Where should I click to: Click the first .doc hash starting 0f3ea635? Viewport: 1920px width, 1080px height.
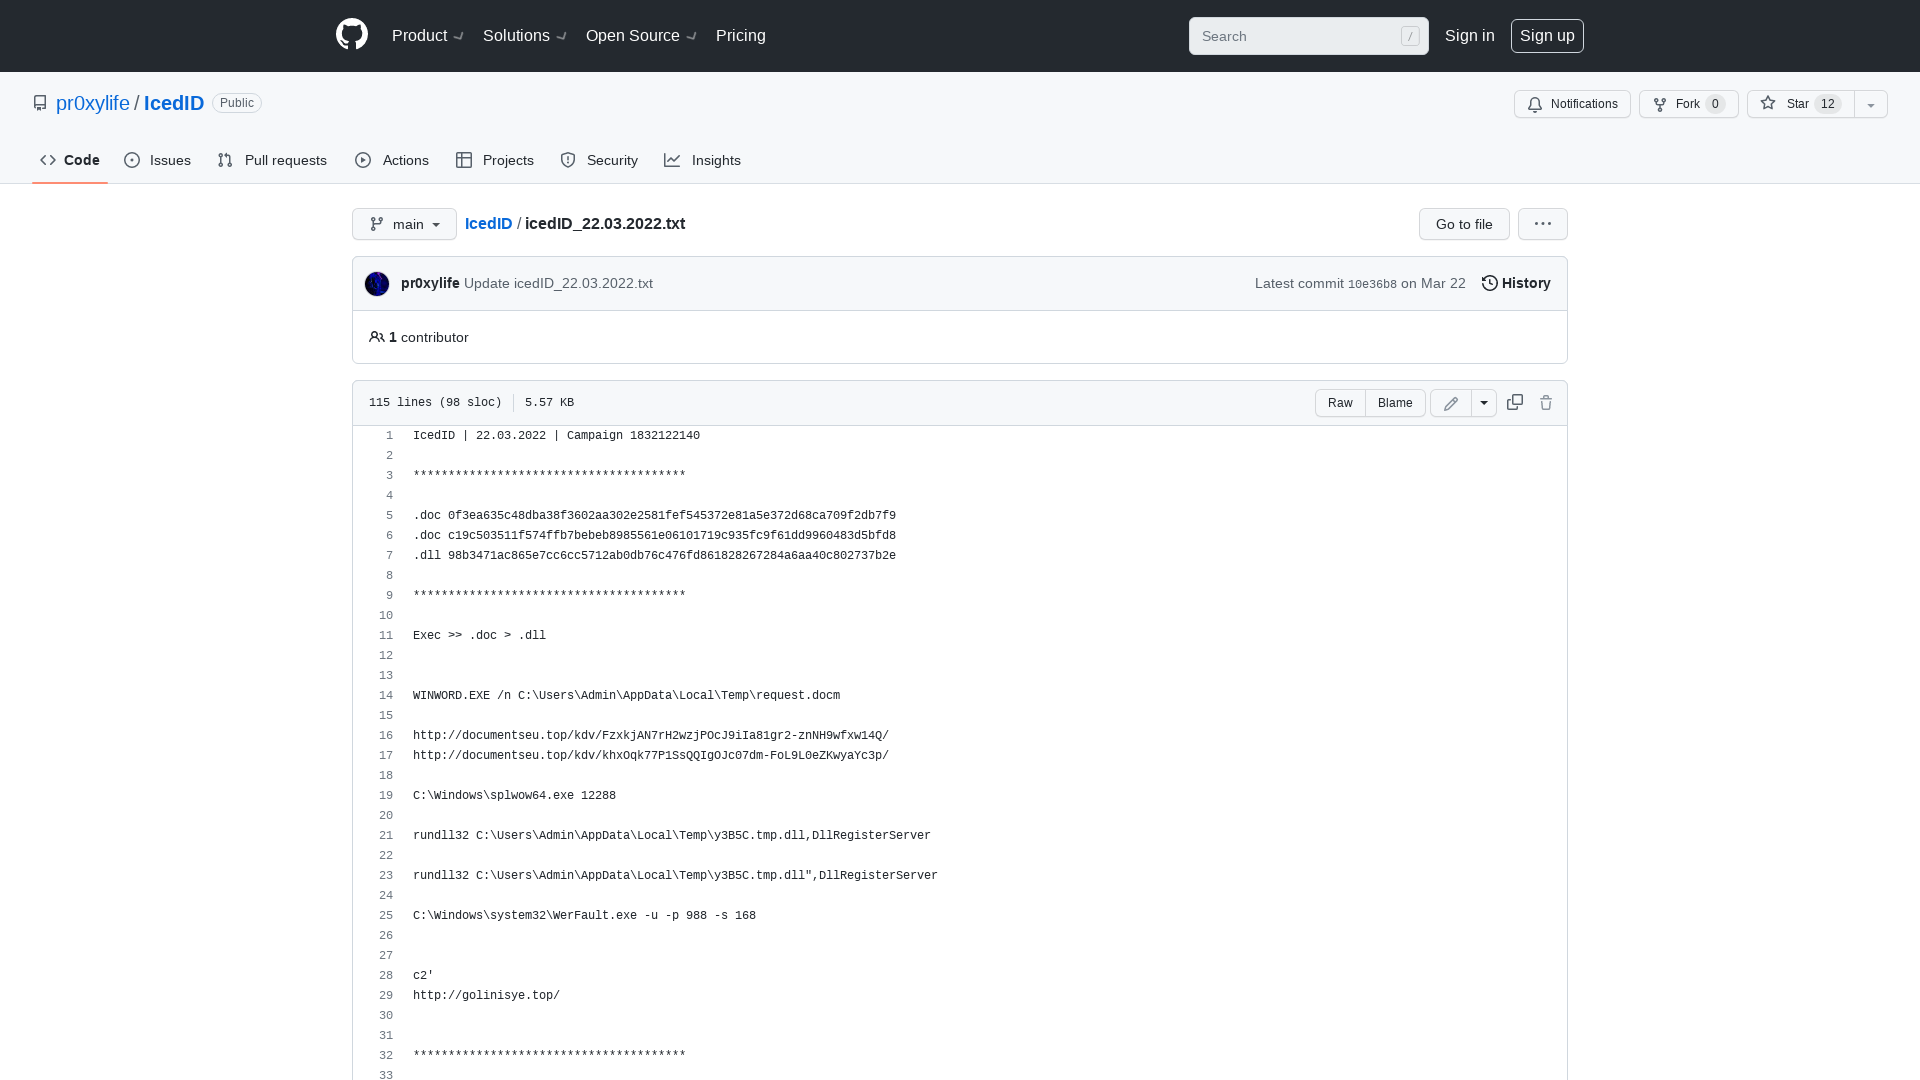[x=654, y=516]
